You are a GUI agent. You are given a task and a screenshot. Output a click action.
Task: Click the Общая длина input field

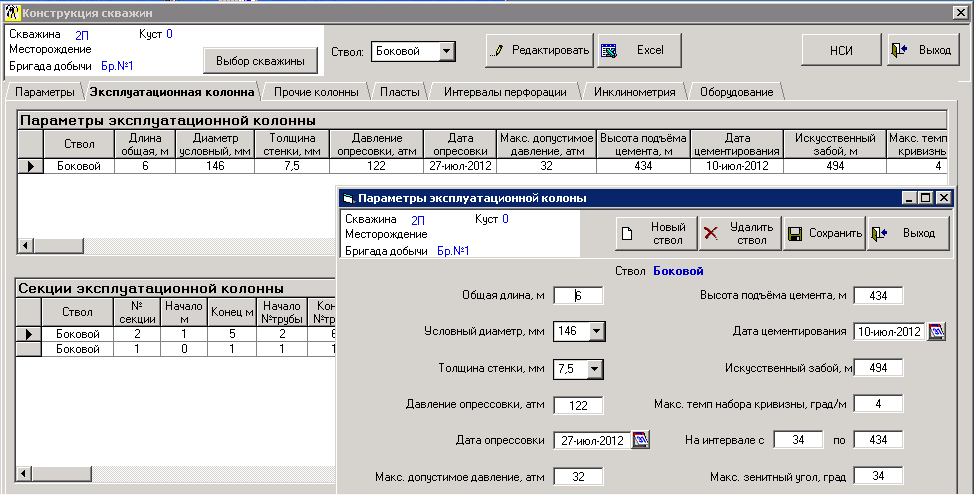pos(578,296)
